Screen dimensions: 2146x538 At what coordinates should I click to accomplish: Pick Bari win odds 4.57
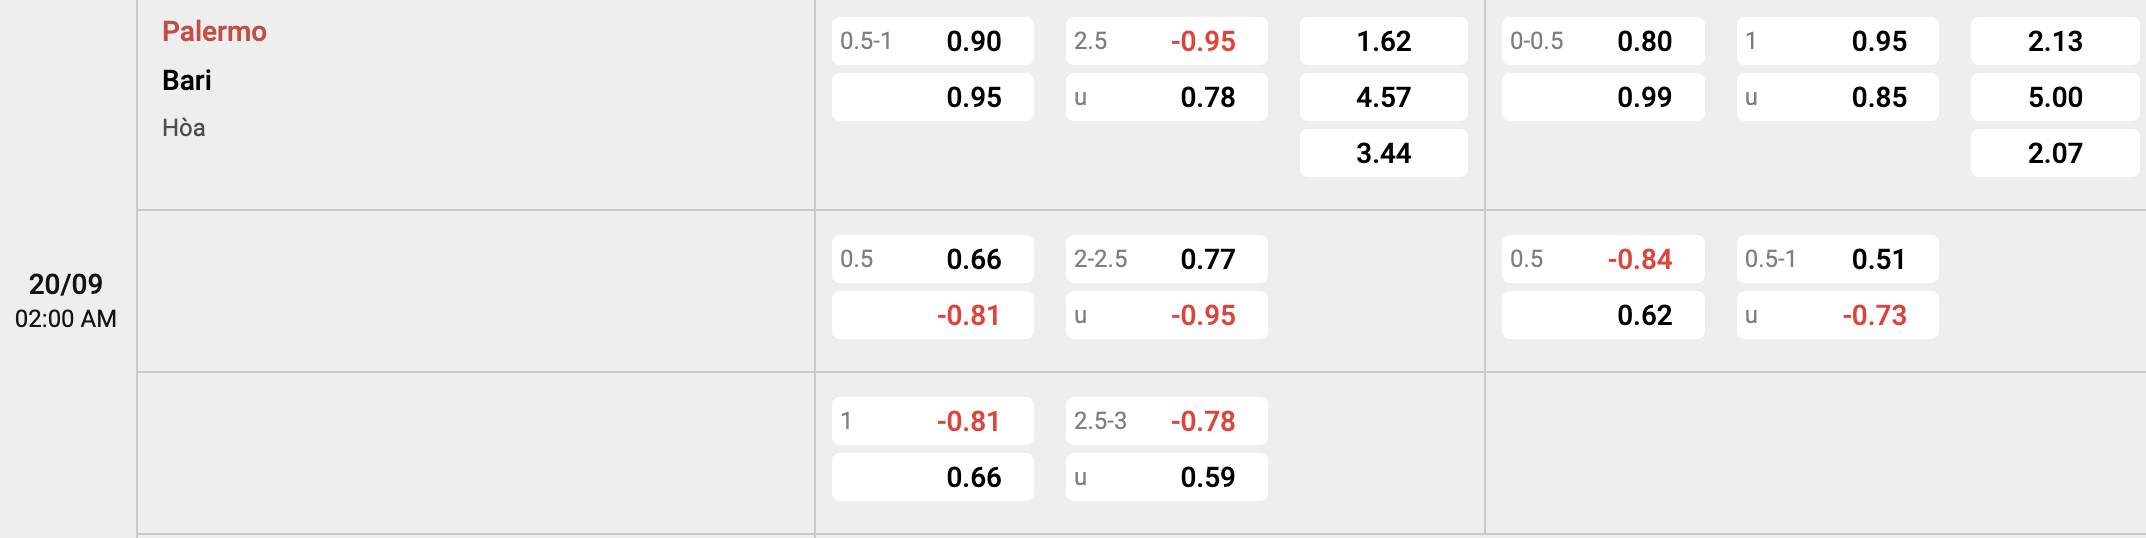click(1384, 97)
